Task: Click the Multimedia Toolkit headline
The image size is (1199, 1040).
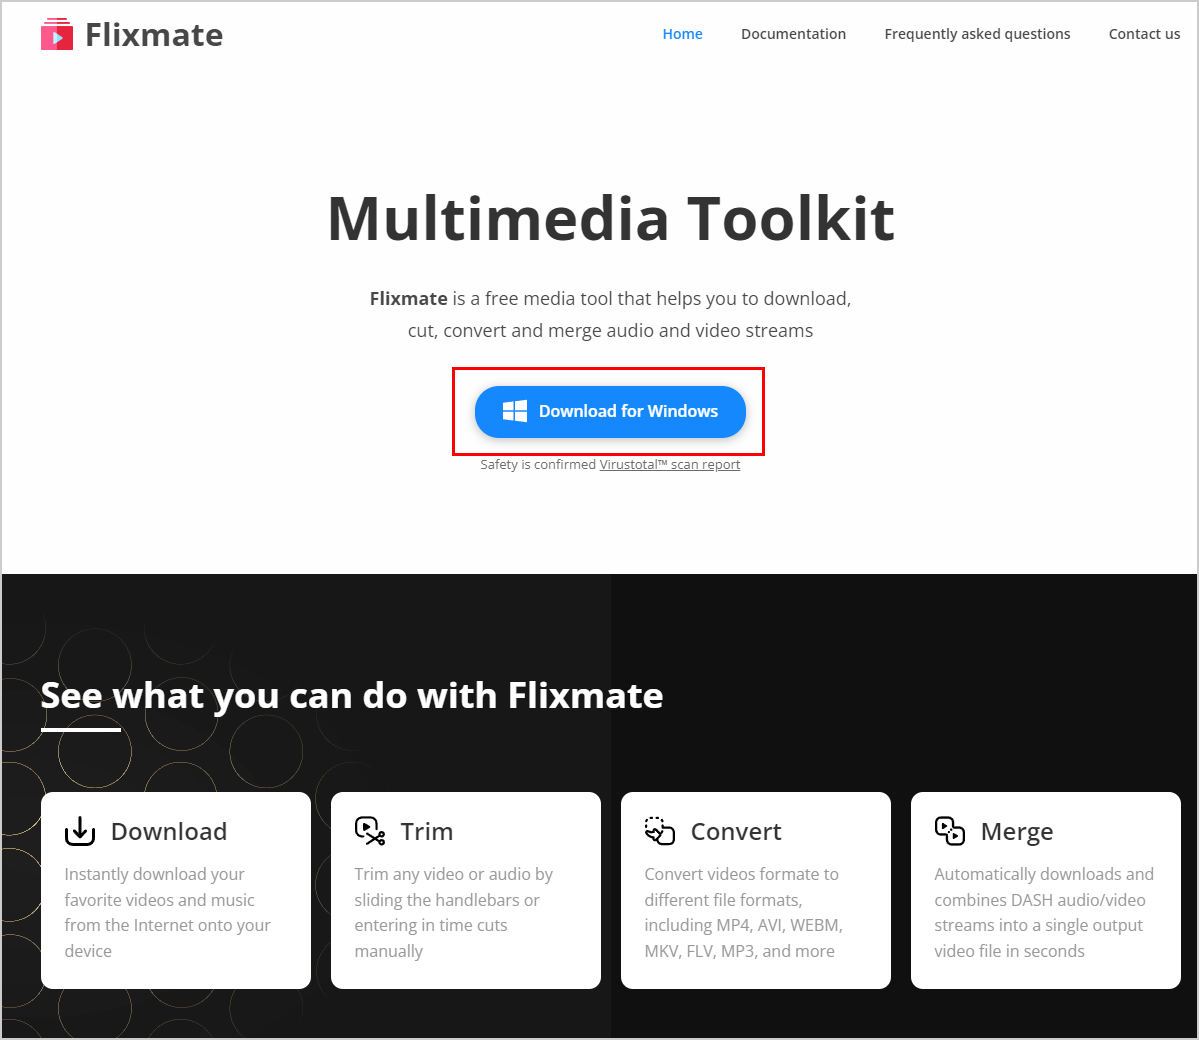Action: [x=611, y=219]
